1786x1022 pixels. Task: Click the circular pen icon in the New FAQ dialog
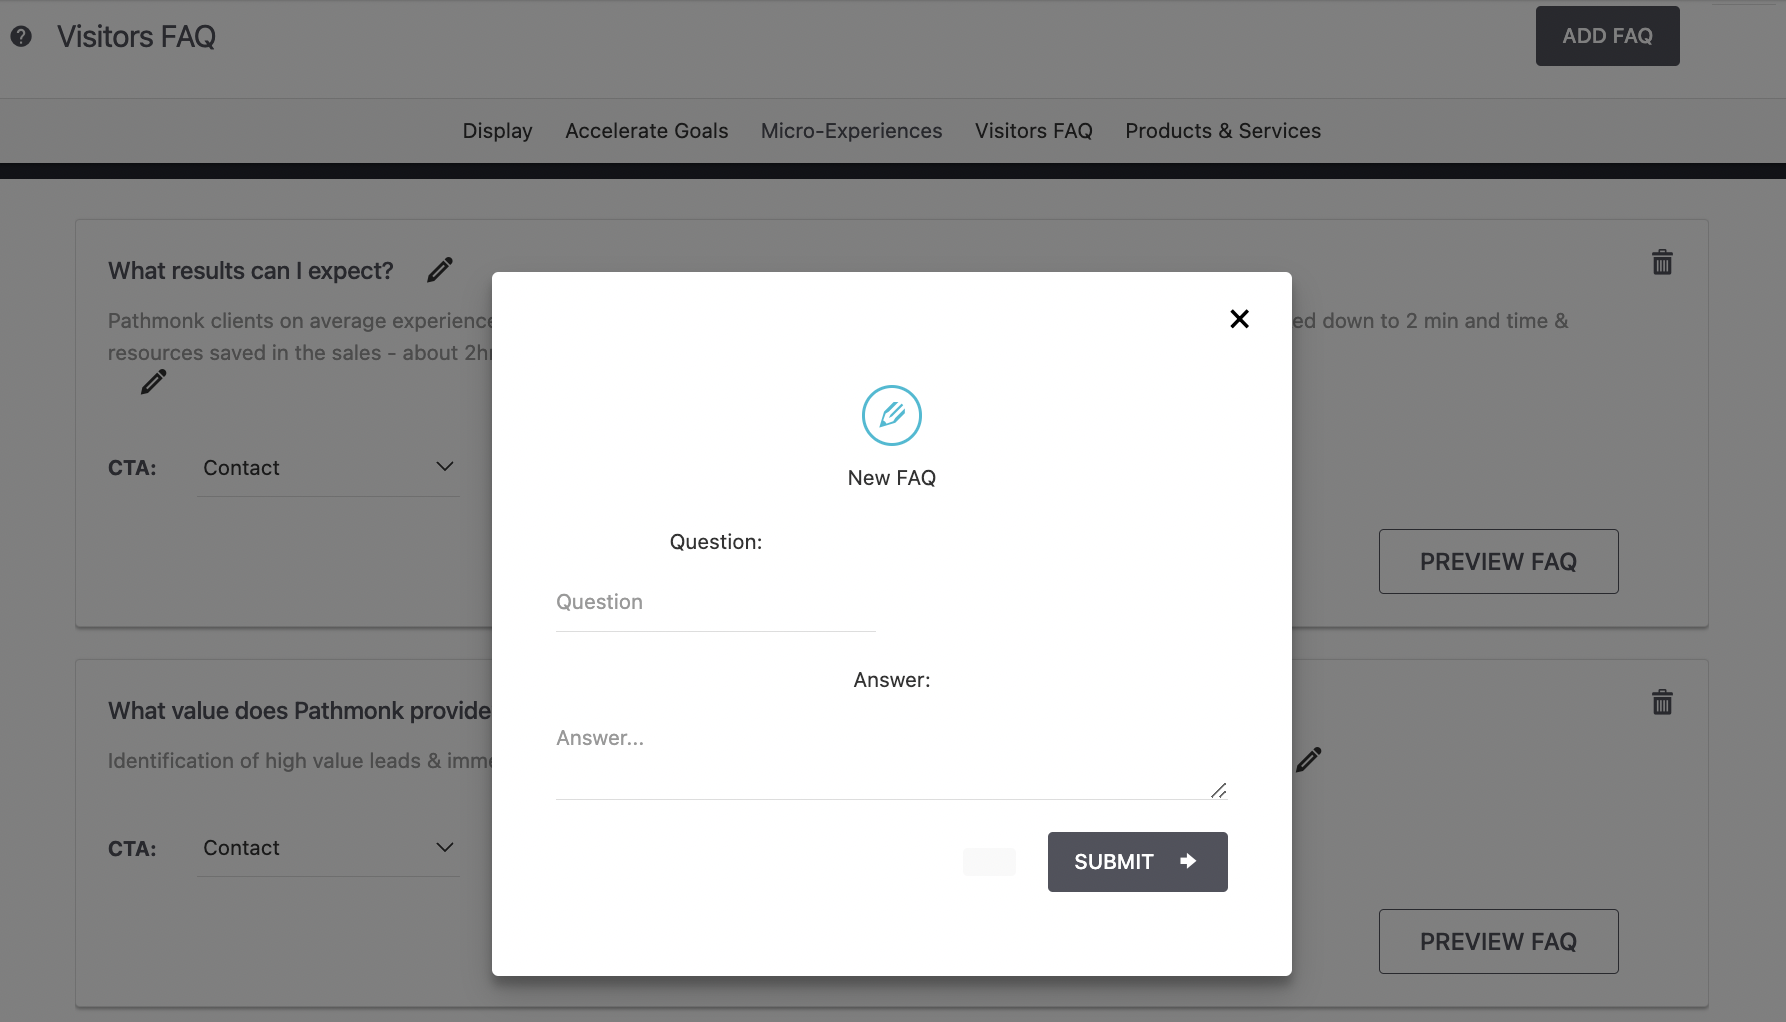pyautogui.click(x=891, y=415)
